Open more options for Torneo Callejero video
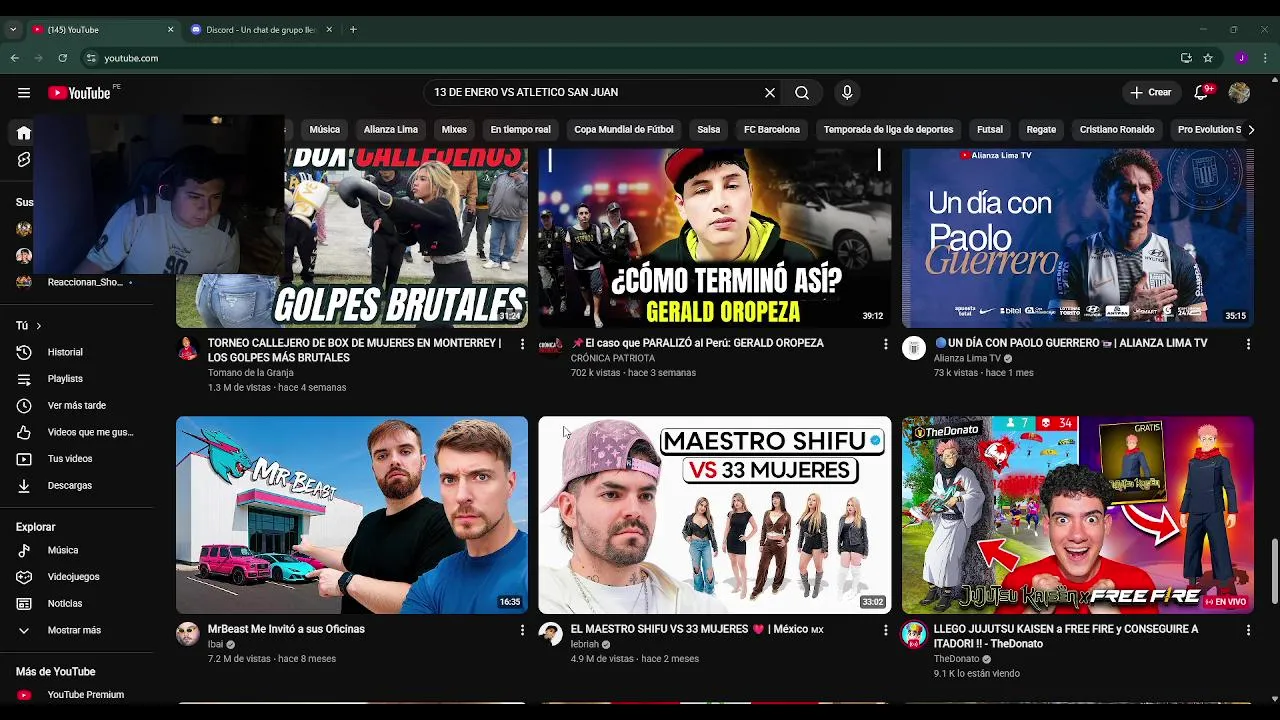This screenshot has height=720, width=1280. click(522, 344)
